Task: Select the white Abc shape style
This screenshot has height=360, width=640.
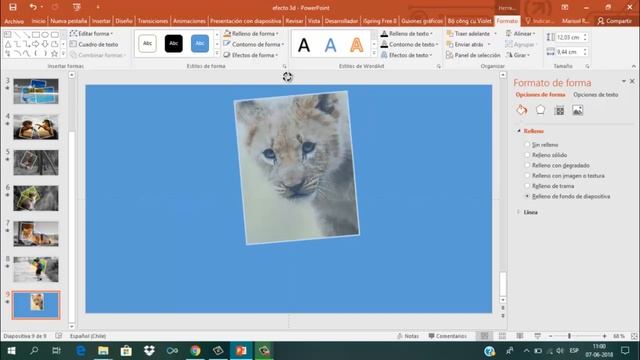Action: (147, 44)
